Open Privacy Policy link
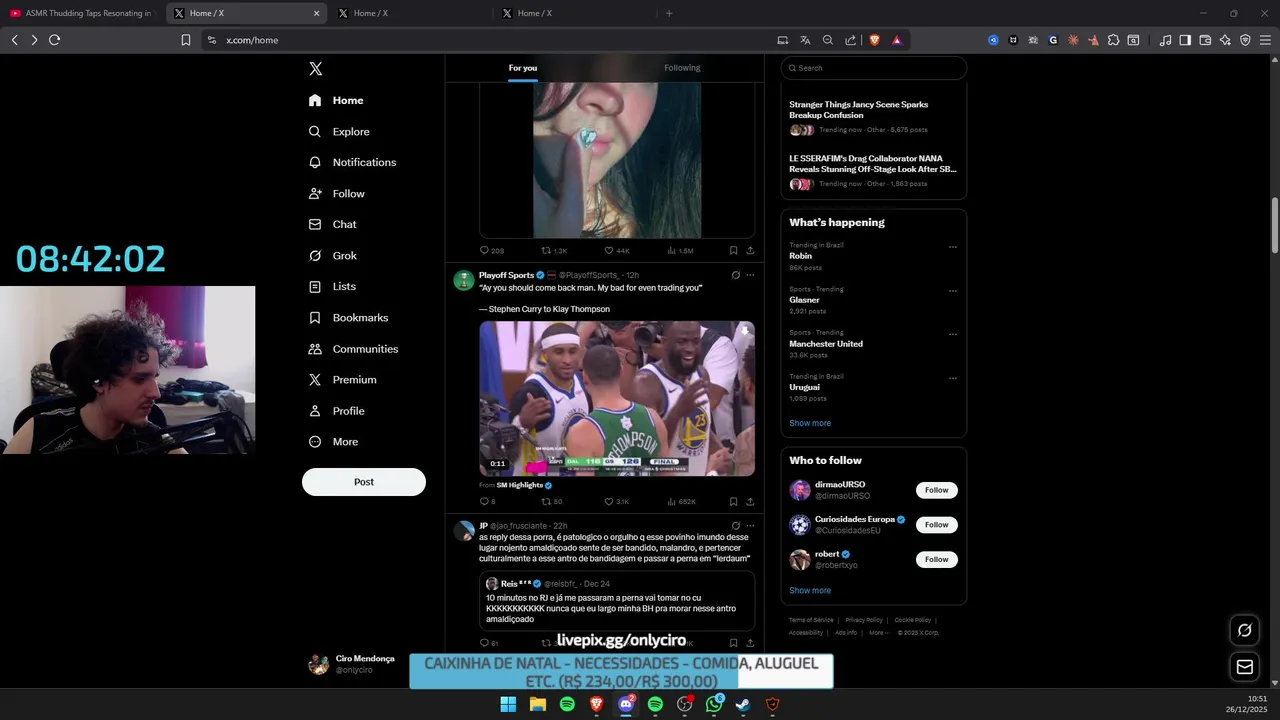Image resolution: width=1280 pixels, height=720 pixels. [x=864, y=620]
